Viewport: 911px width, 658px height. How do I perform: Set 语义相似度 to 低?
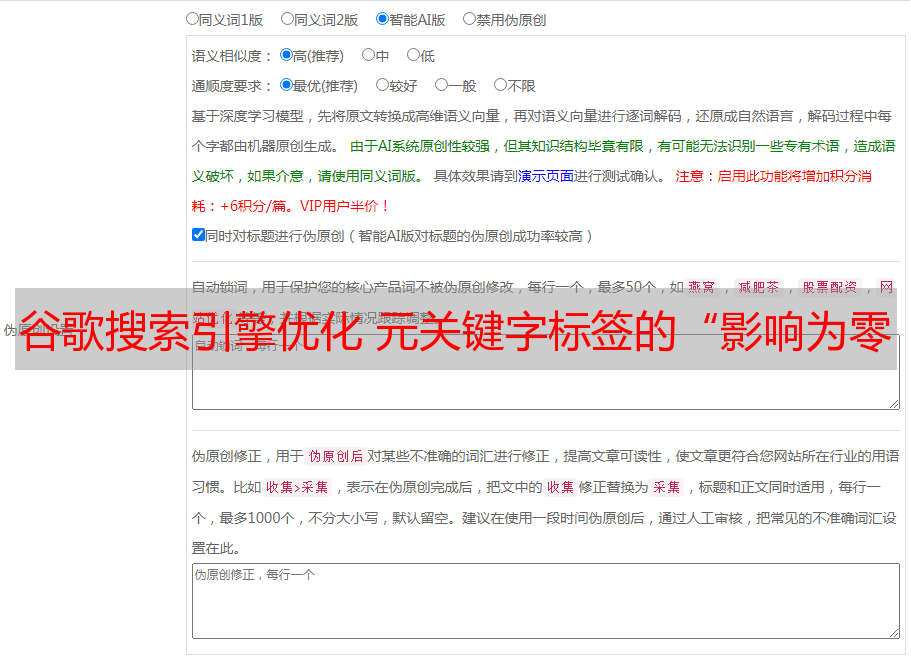[413, 55]
